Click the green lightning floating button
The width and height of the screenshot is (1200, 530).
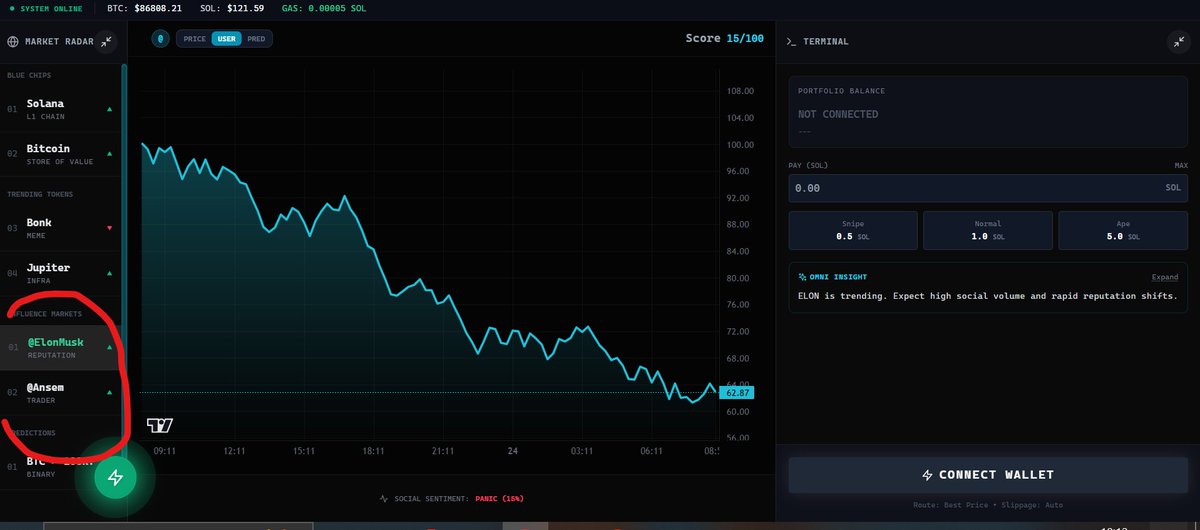coord(115,478)
